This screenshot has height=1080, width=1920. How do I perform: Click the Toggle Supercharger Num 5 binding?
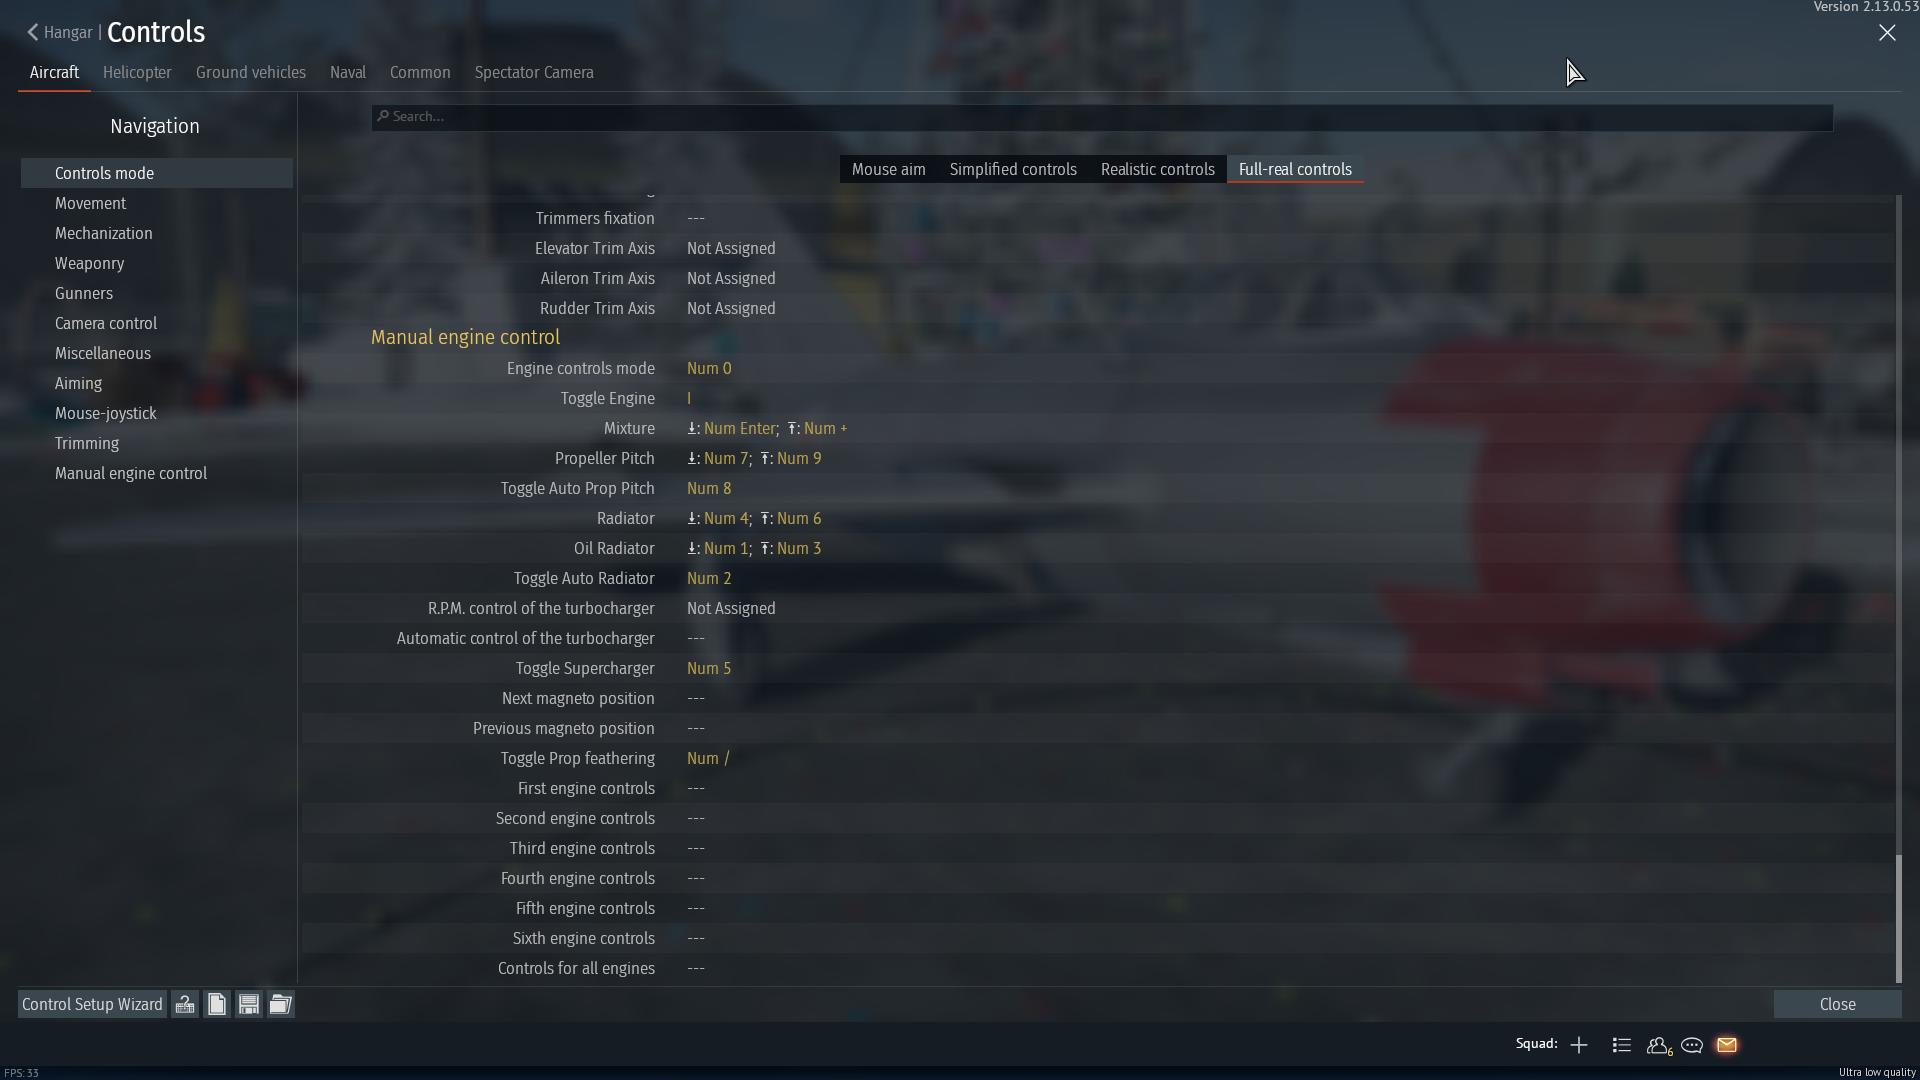pos(709,668)
